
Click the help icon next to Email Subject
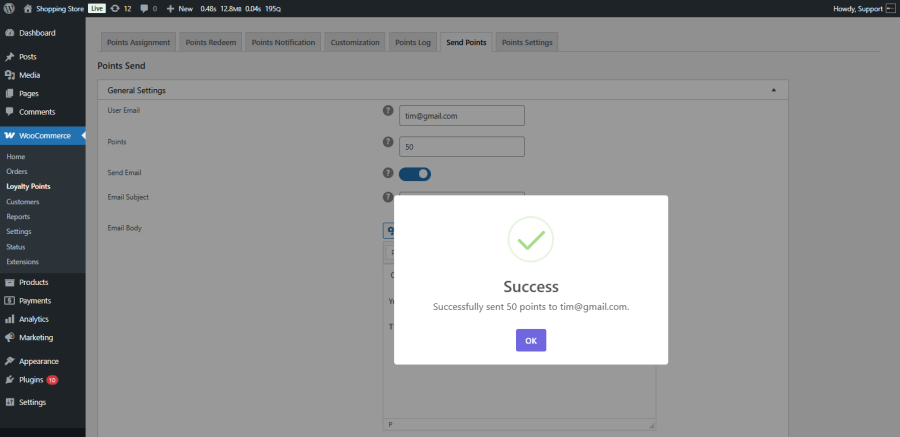388,197
